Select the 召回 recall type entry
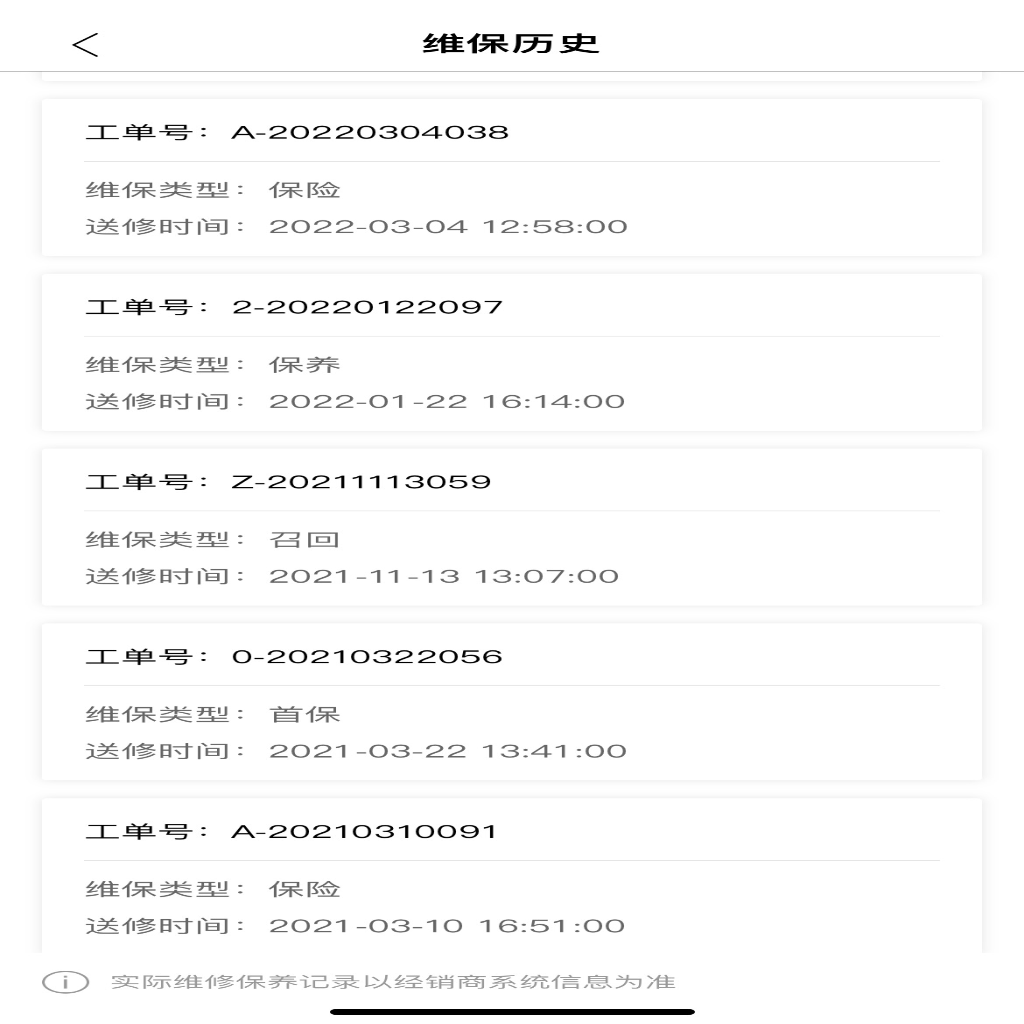This screenshot has width=1024, height=1024. [x=305, y=539]
